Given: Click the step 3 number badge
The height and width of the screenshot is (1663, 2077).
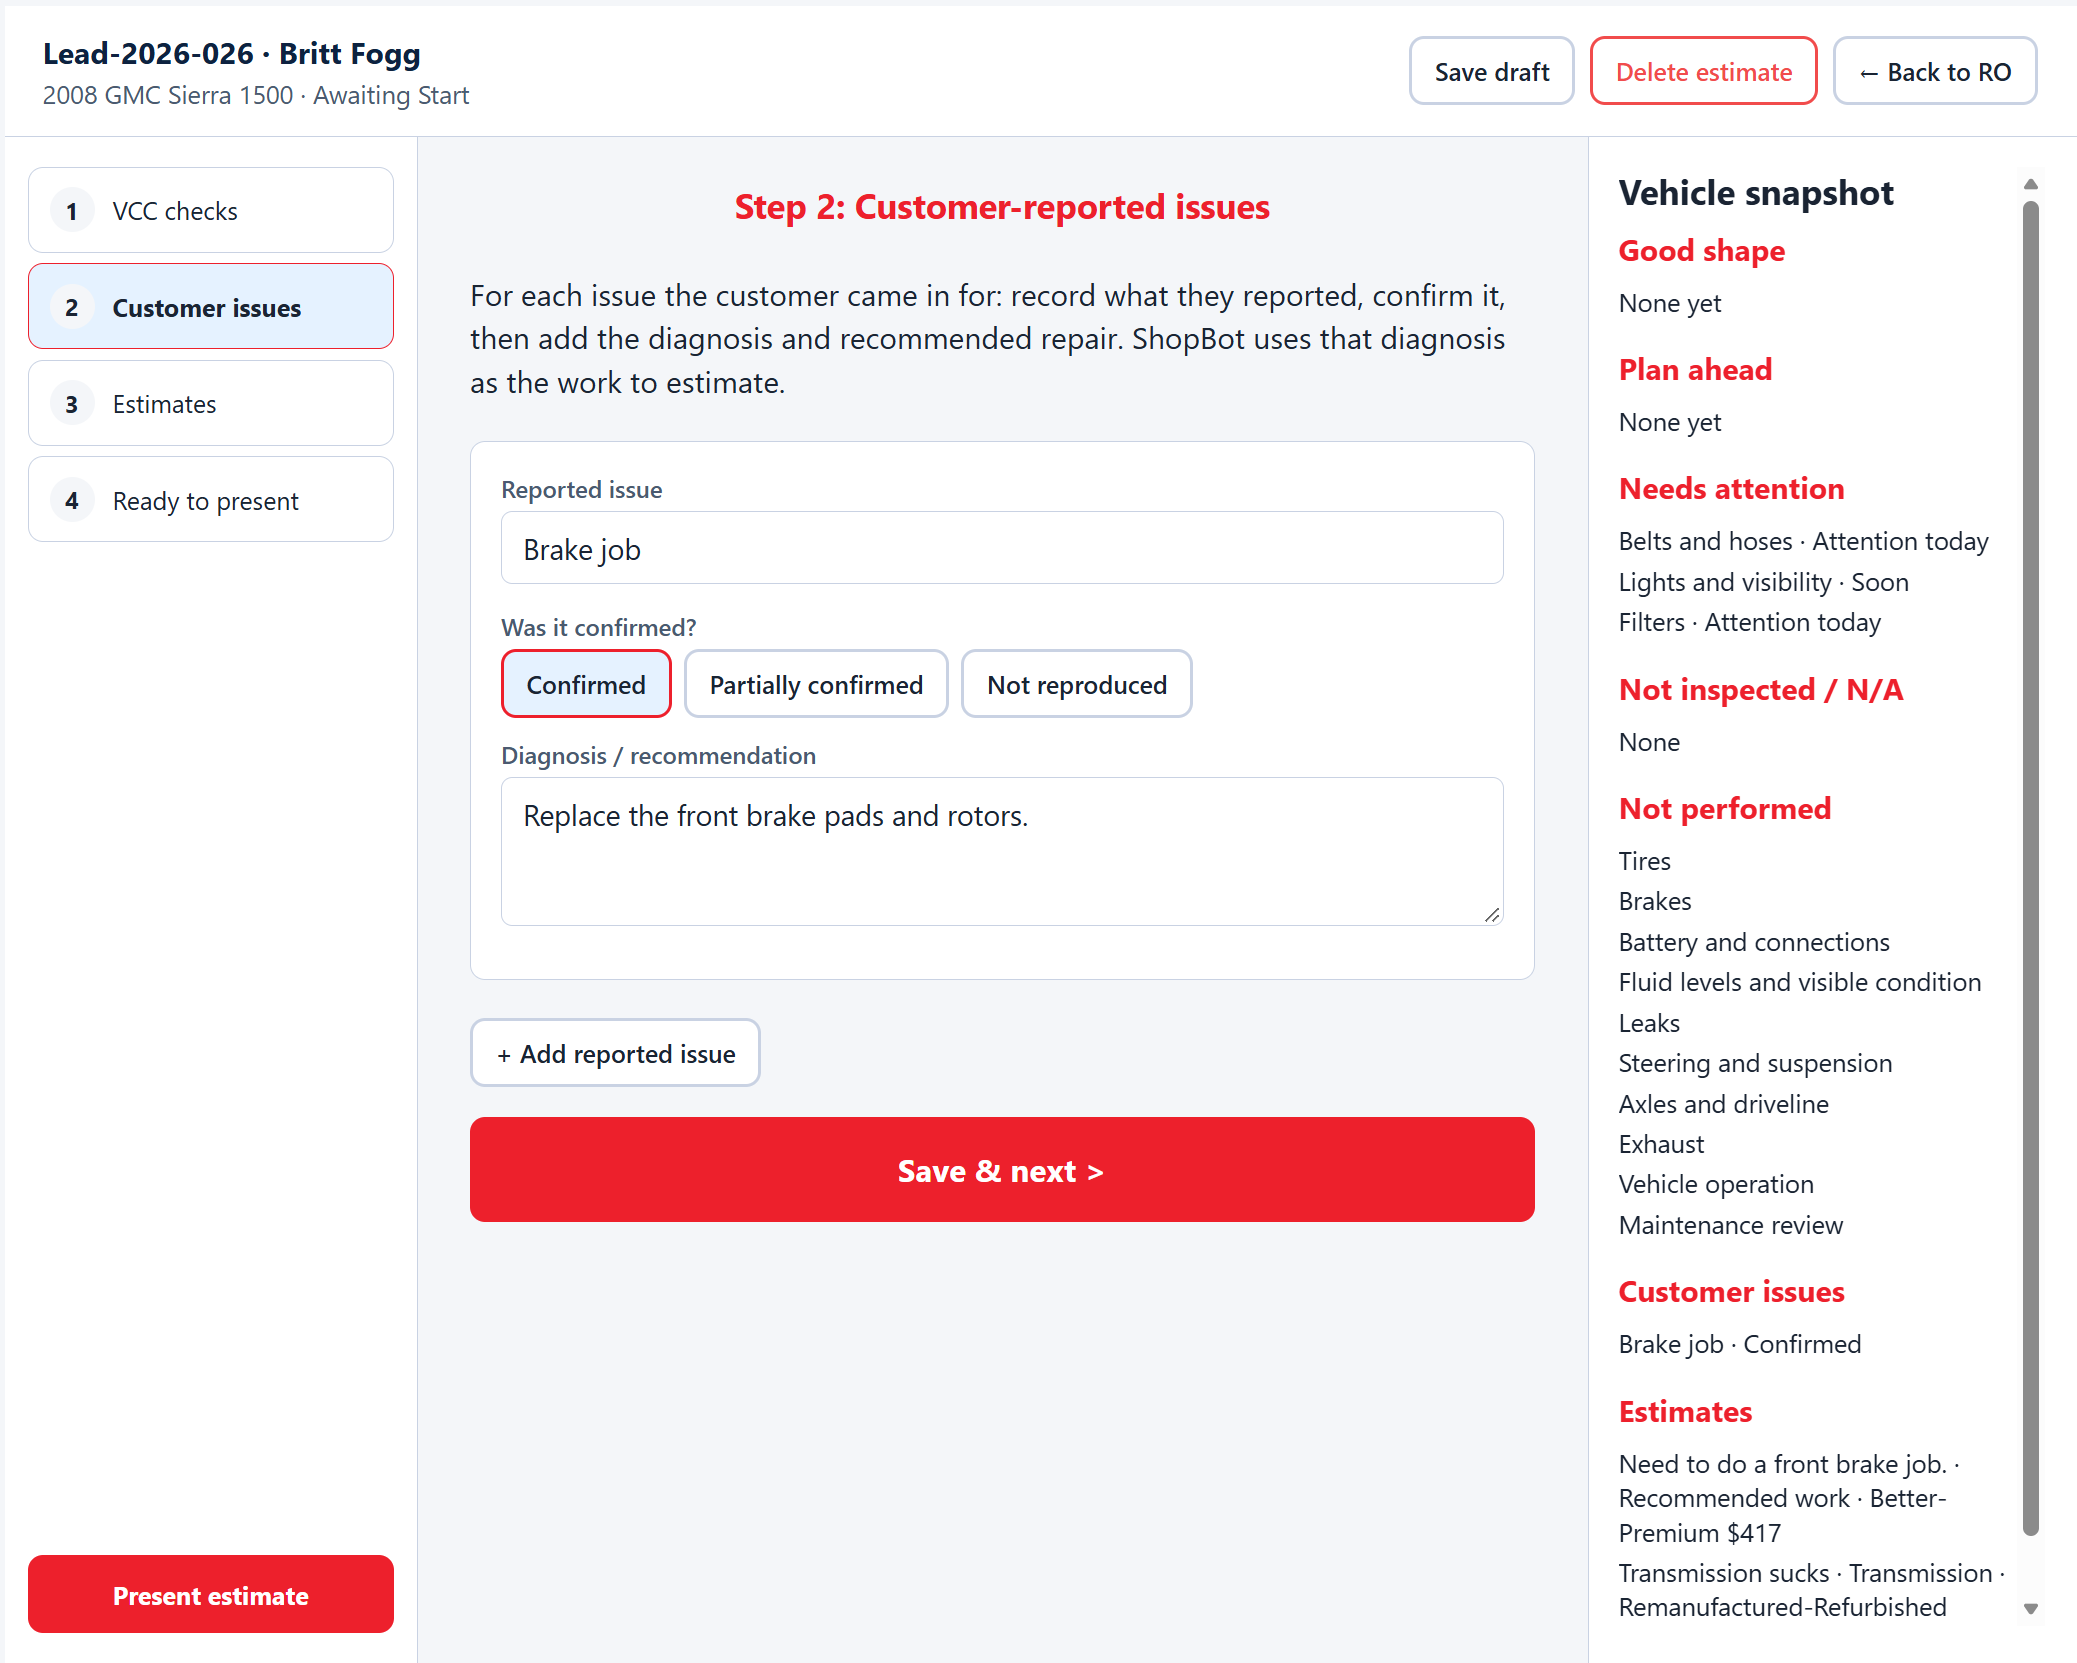Looking at the screenshot, I should pos(72,404).
